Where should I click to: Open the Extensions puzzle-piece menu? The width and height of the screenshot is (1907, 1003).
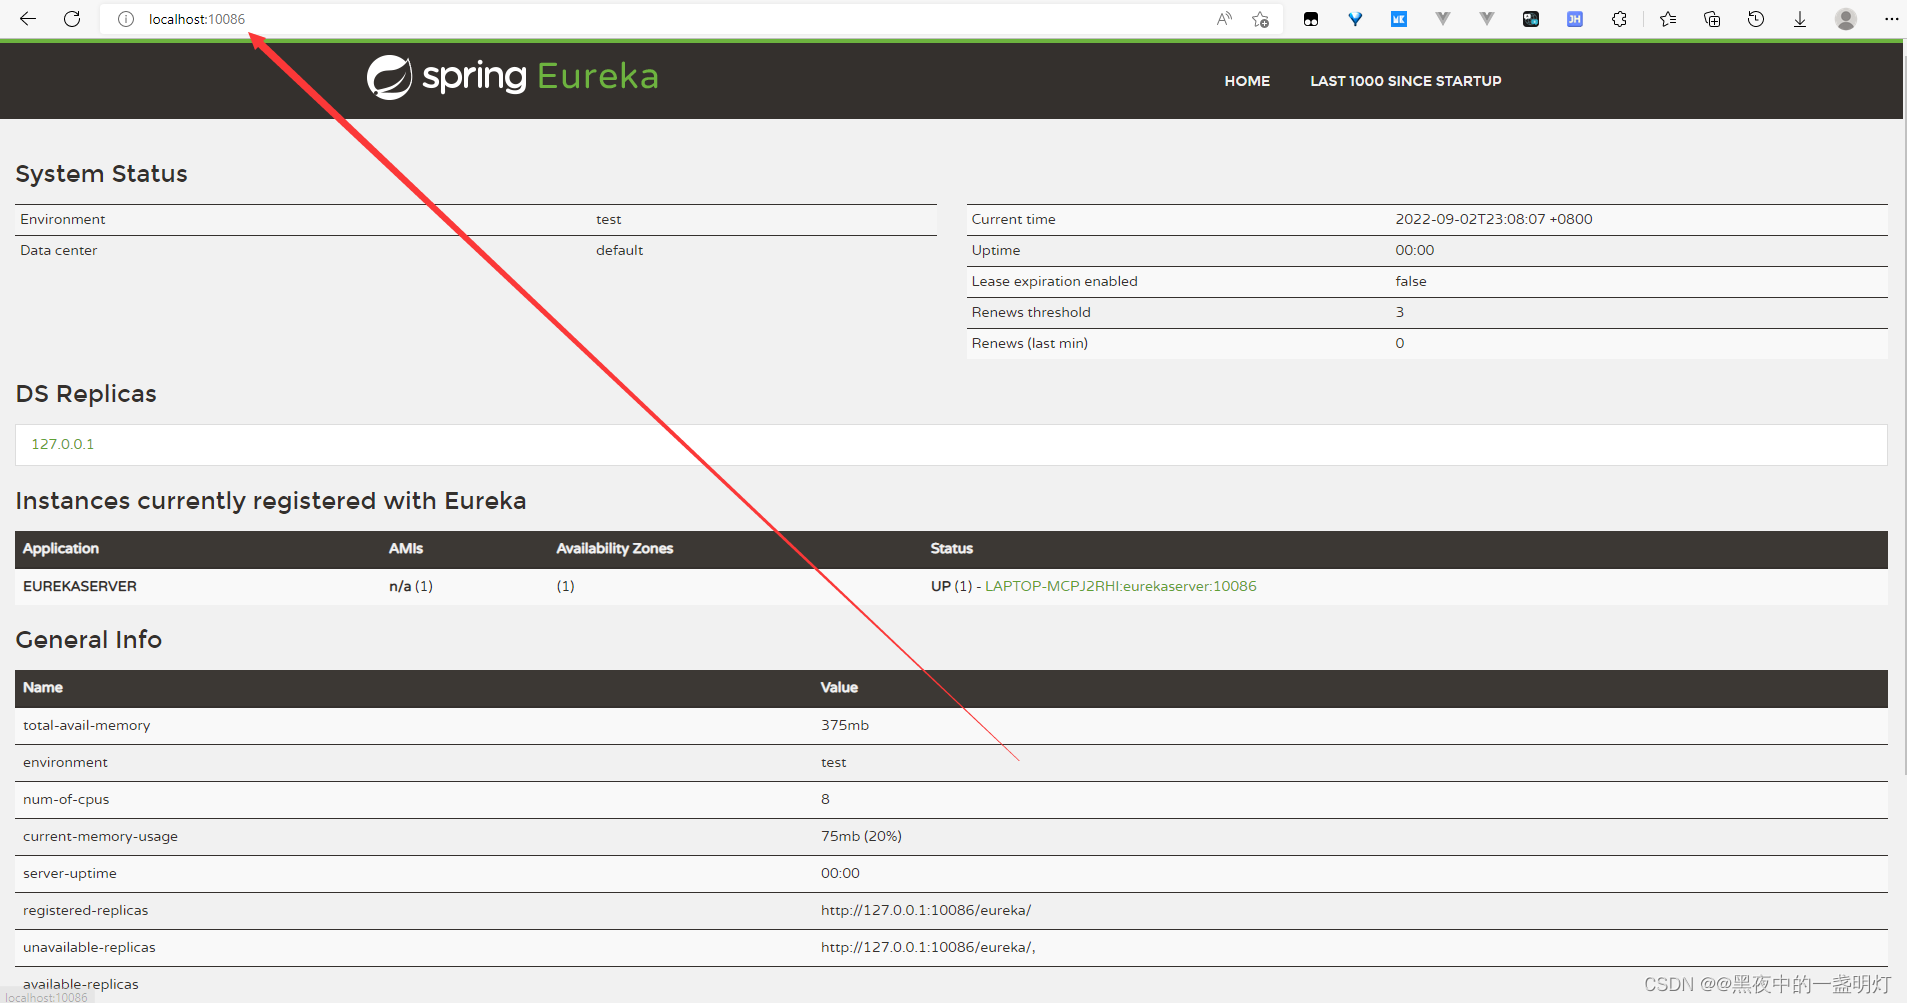click(x=1619, y=19)
